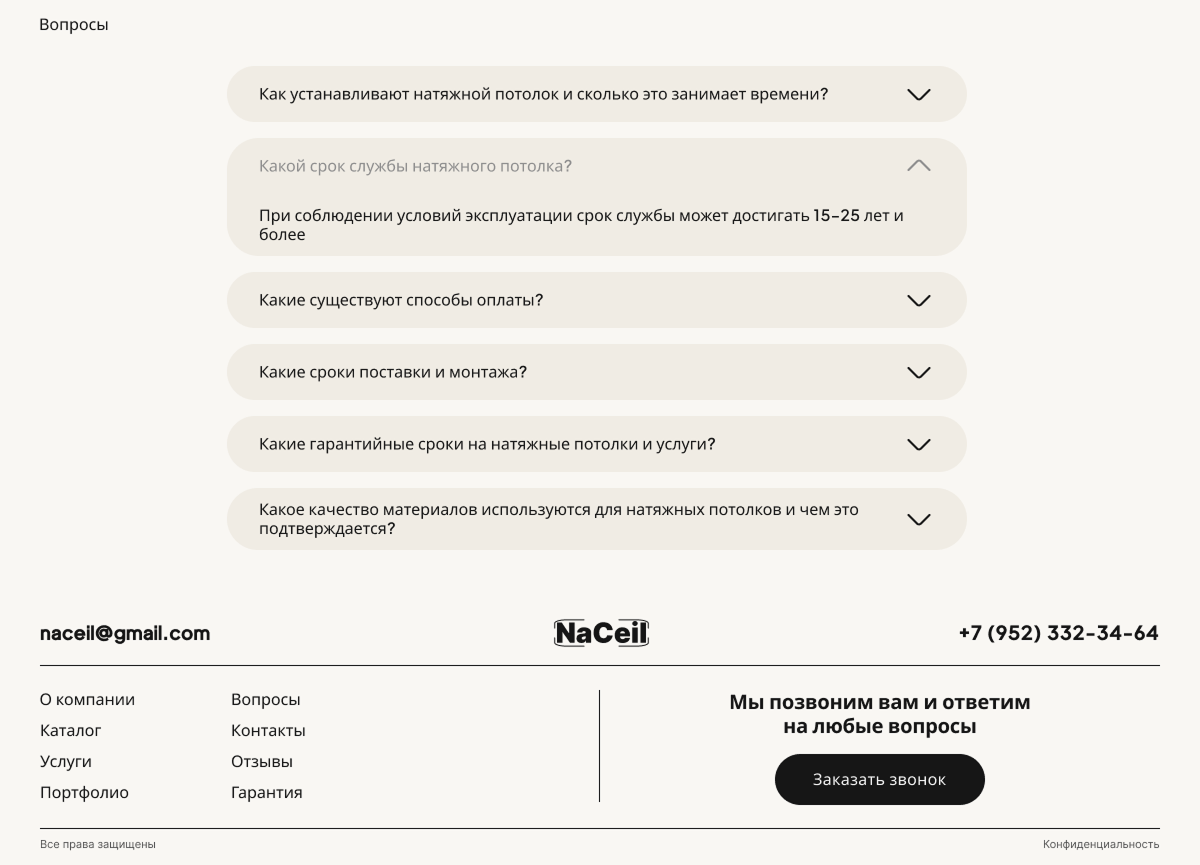Open the "Гарантия" footer link

click(266, 792)
